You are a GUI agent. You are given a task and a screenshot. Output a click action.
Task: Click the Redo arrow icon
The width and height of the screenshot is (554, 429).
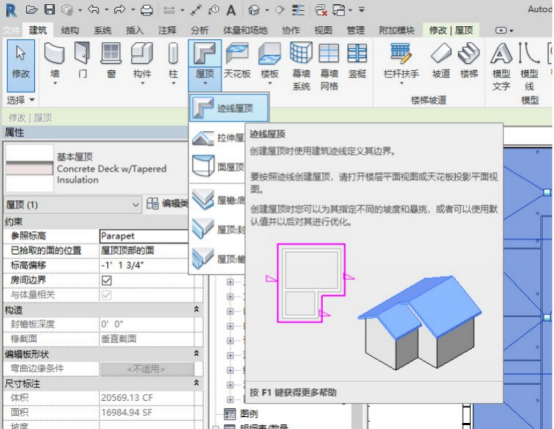pyautogui.click(x=119, y=10)
